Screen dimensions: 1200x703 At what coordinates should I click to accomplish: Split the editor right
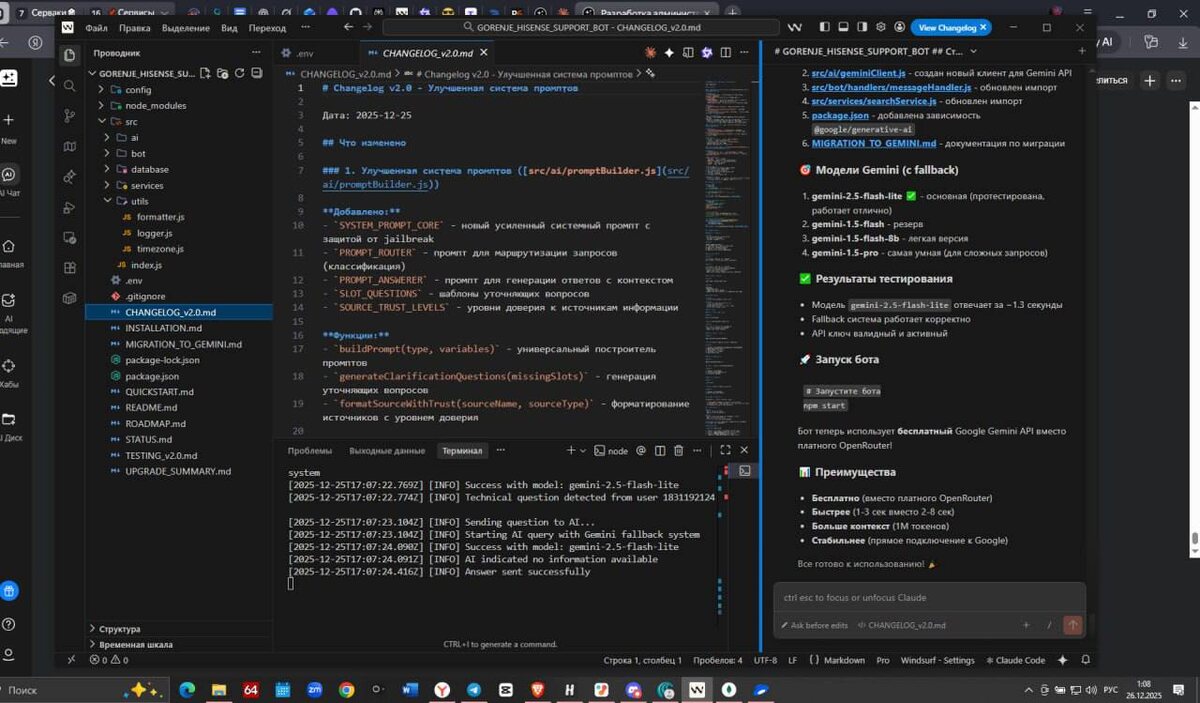point(728,52)
